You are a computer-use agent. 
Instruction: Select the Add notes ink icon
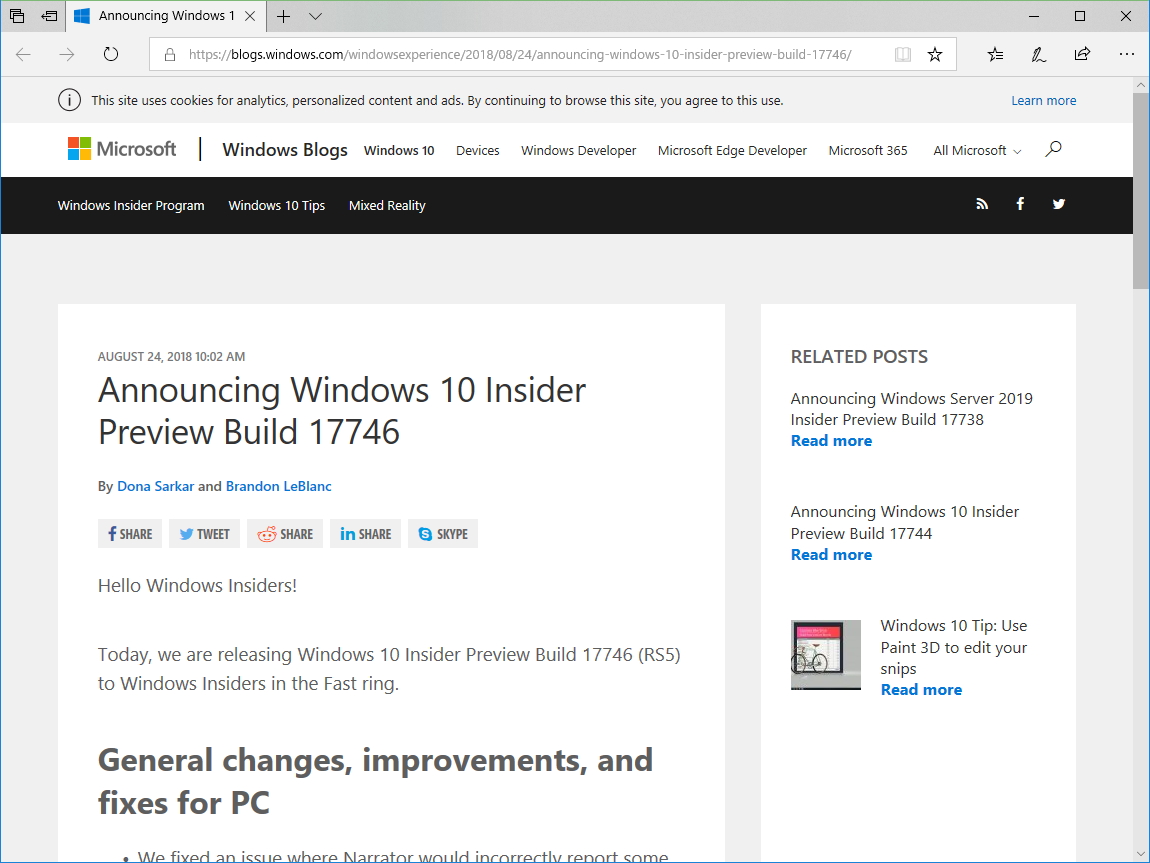coord(1038,55)
